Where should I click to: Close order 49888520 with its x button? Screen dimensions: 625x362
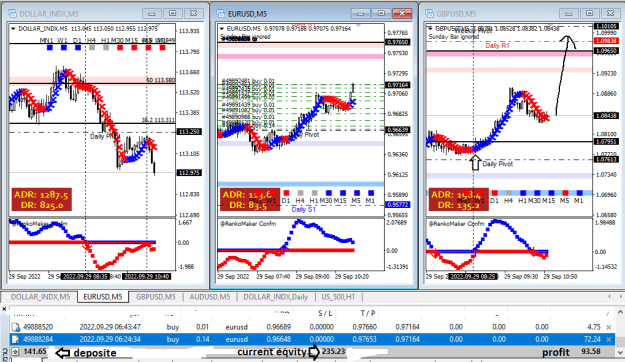[609, 327]
